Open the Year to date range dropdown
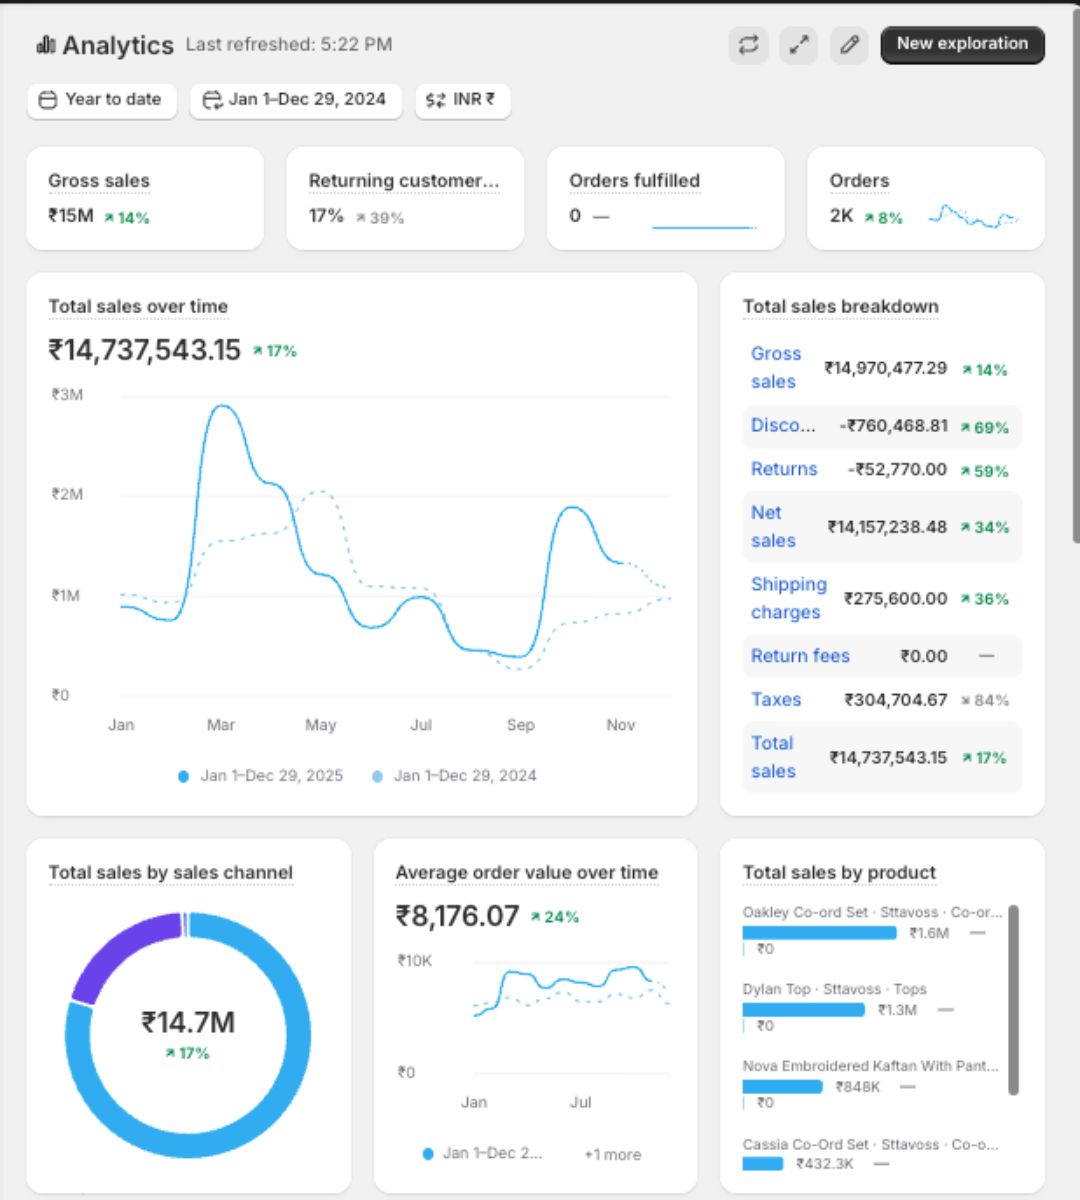1080x1200 pixels. (x=102, y=100)
